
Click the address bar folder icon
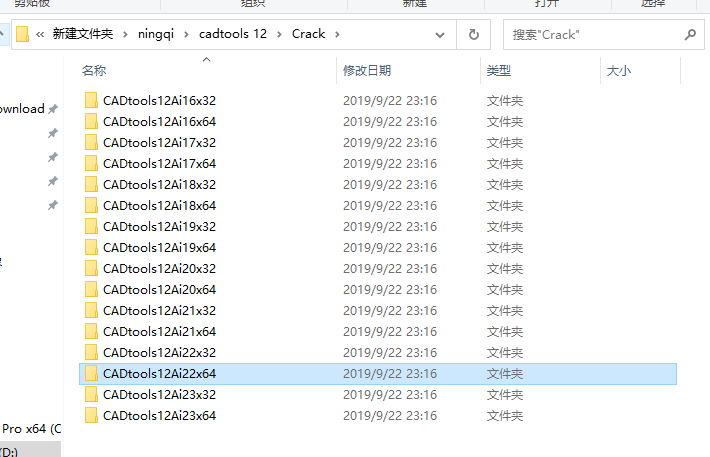coord(22,34)
